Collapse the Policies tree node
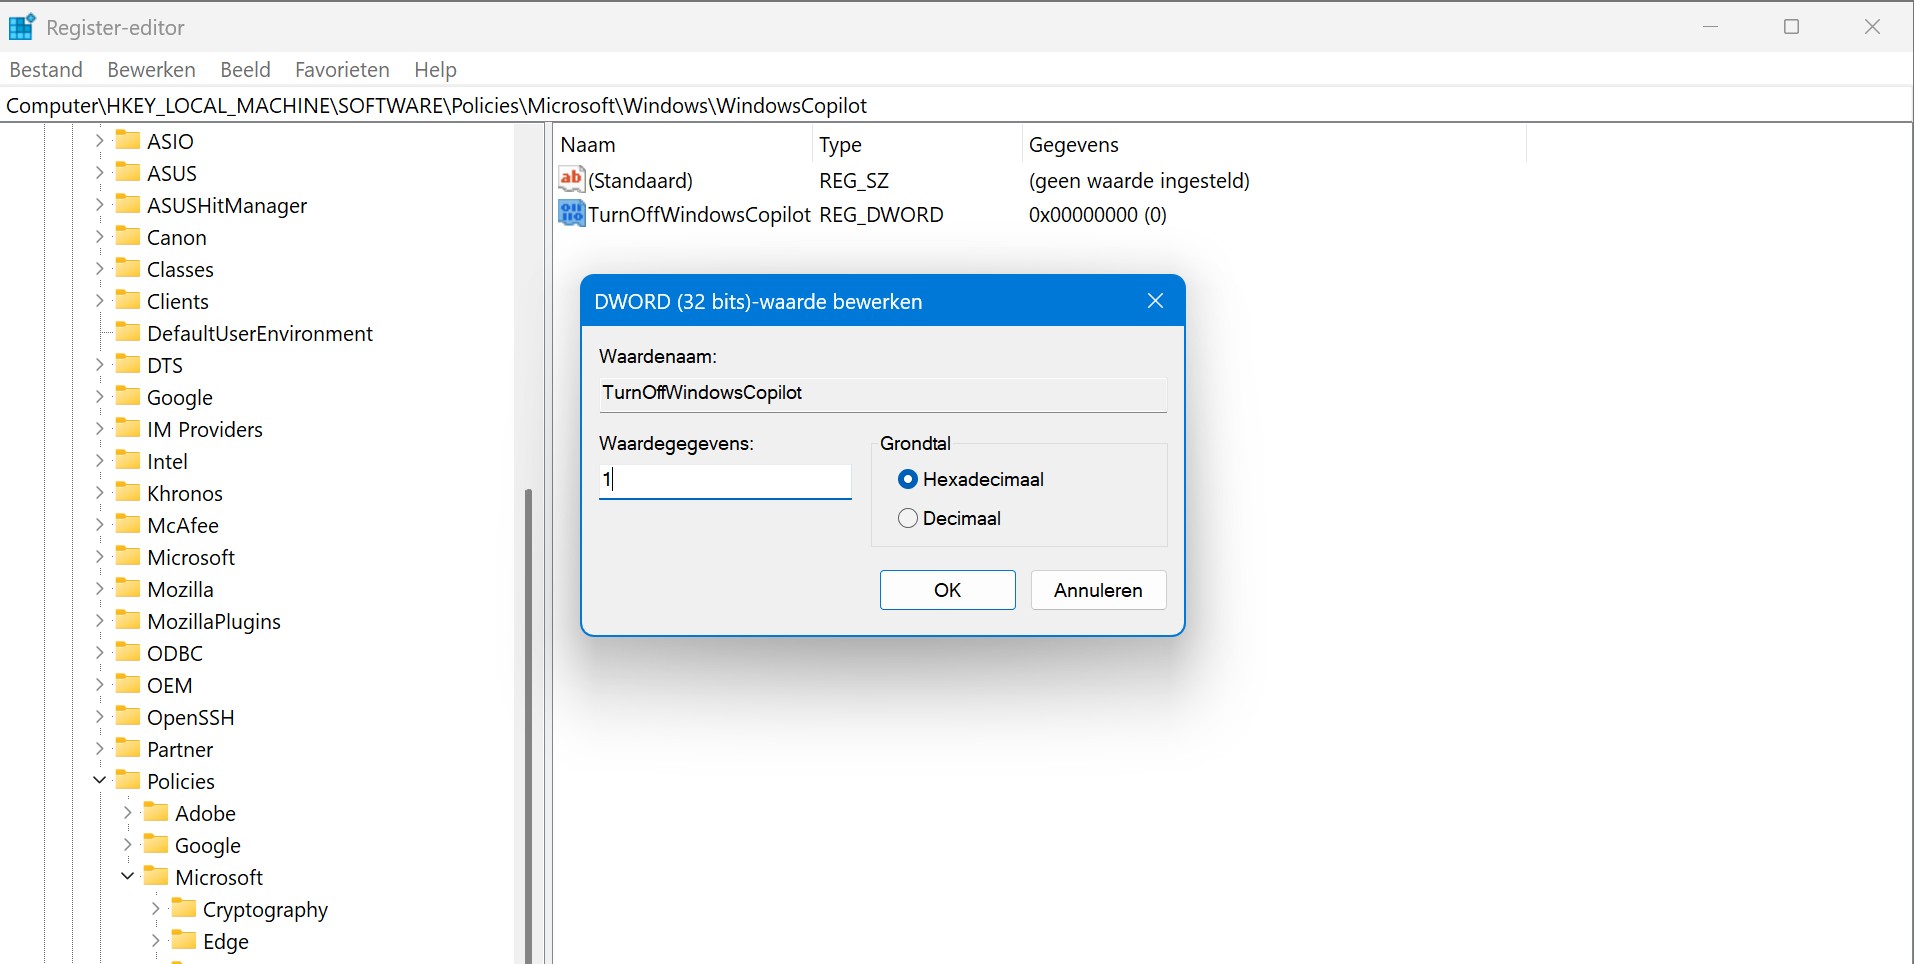The height and width of the screenshot is (964, 1914). 99,781
